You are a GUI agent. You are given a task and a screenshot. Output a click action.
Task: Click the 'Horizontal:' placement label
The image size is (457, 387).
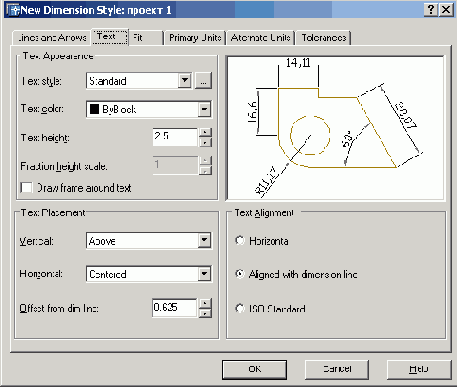pos(41,274)
